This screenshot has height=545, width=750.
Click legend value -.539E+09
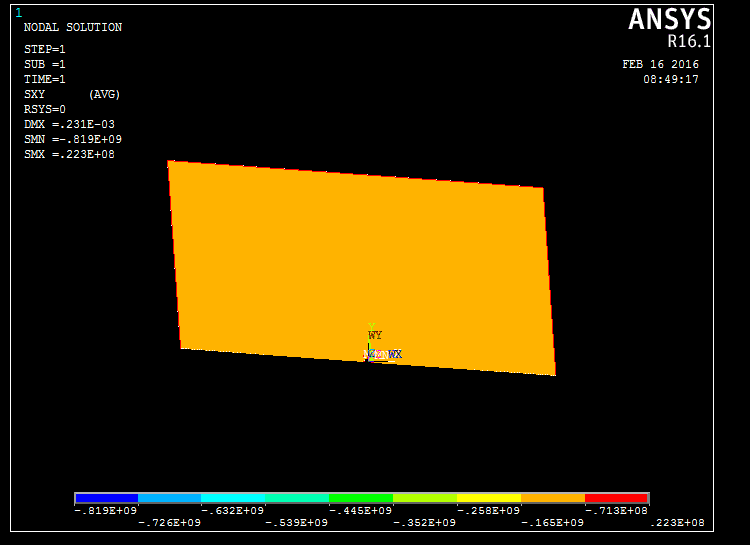pyautogui.click(x=297, y=523)
